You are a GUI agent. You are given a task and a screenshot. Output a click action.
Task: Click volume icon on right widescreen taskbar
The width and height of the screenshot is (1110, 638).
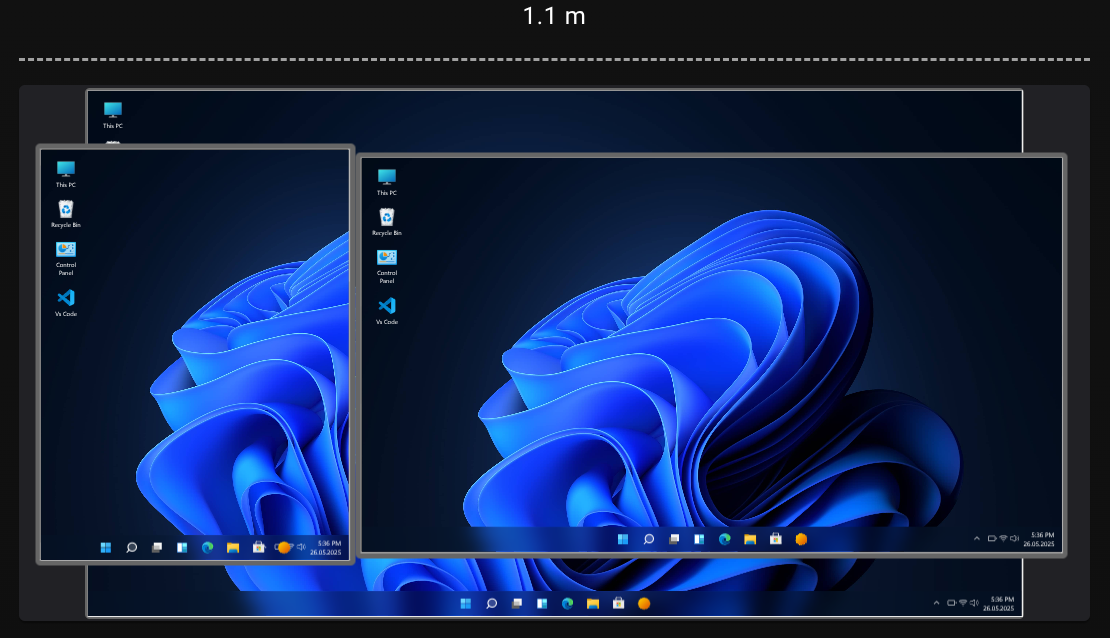click(x=1014, y=539)
